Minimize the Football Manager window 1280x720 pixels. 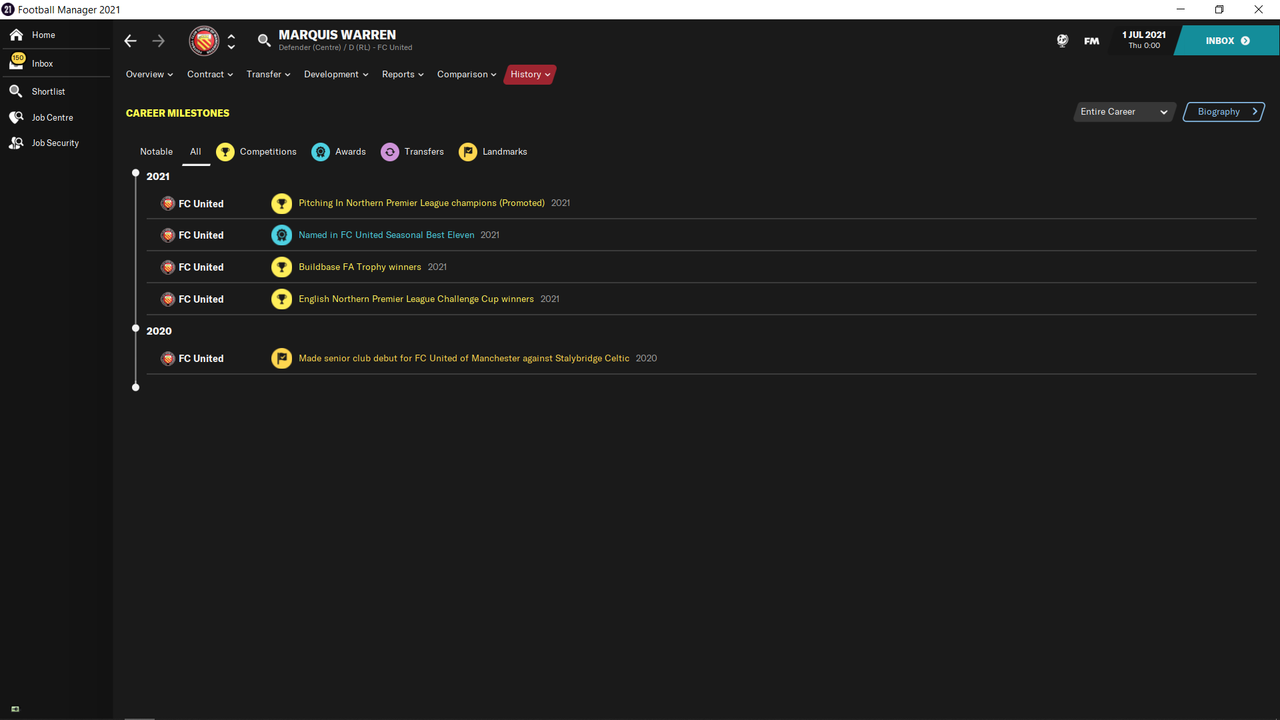[1181, 9]
